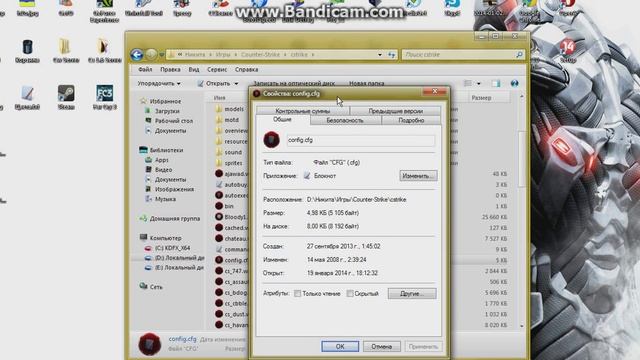Switch to the Предыдущие версии tab
Screen dimensions: 640x360
396,111
